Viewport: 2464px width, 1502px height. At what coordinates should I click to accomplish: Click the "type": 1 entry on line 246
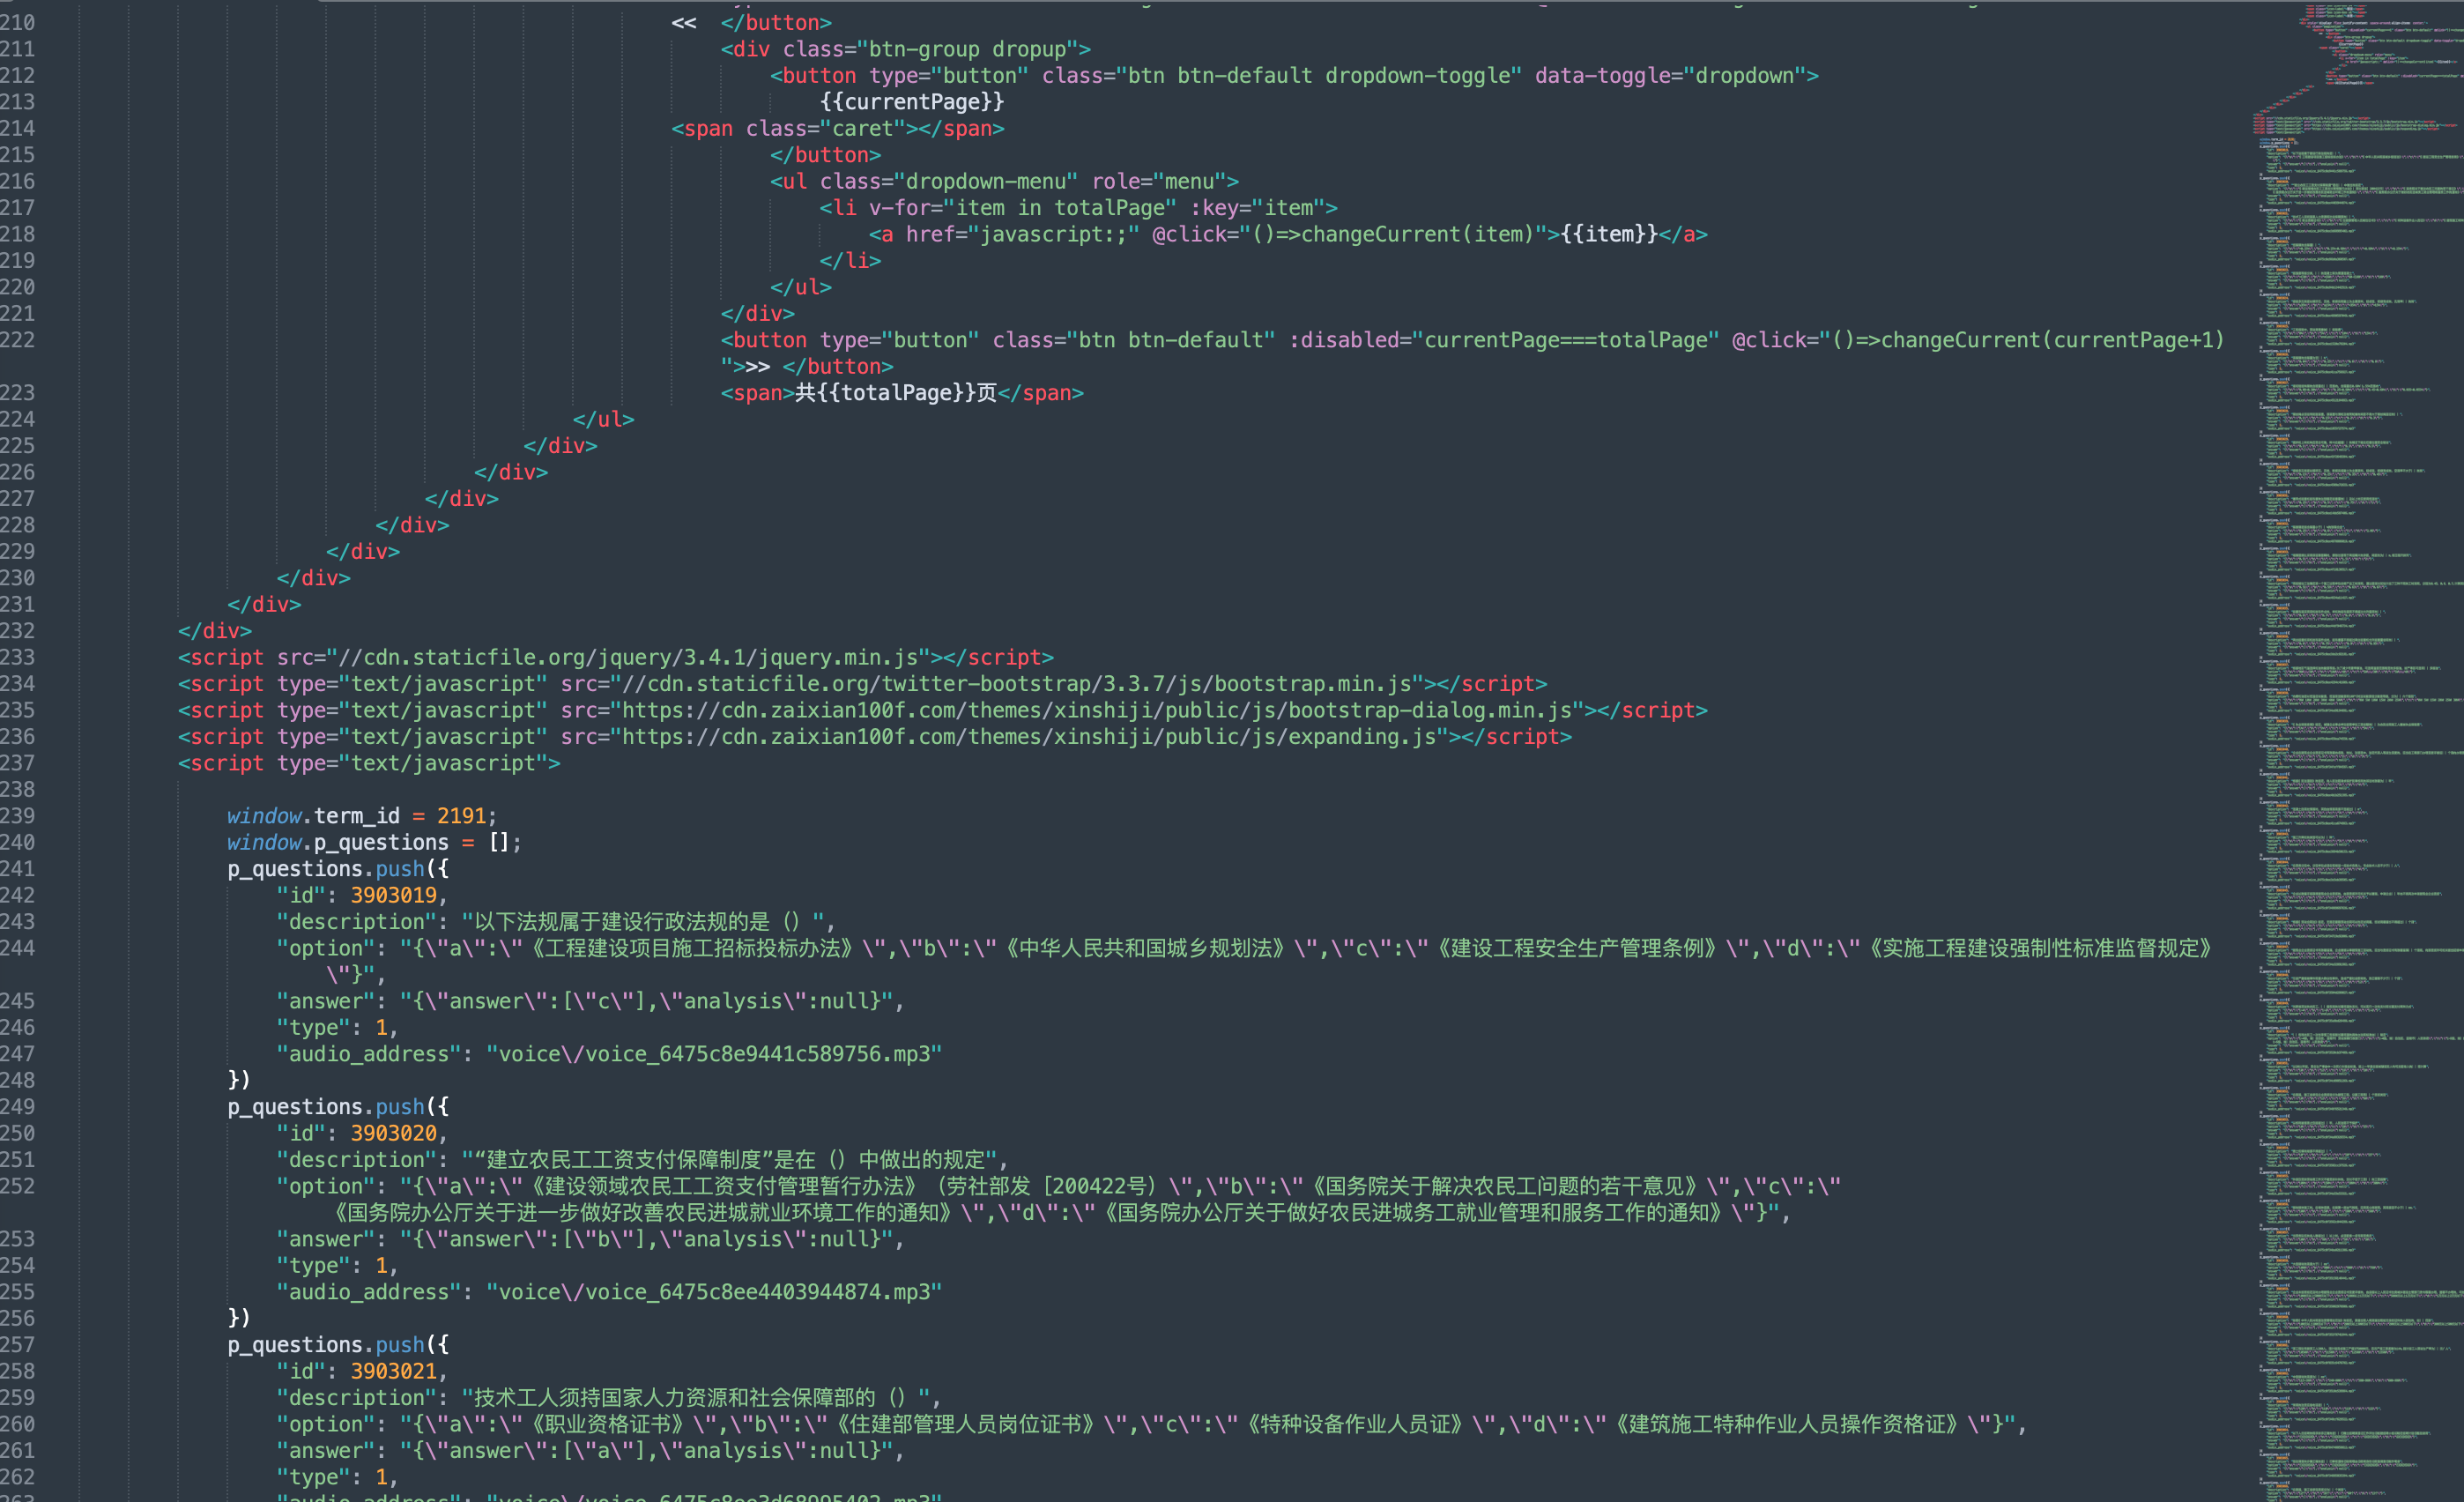337,1027
